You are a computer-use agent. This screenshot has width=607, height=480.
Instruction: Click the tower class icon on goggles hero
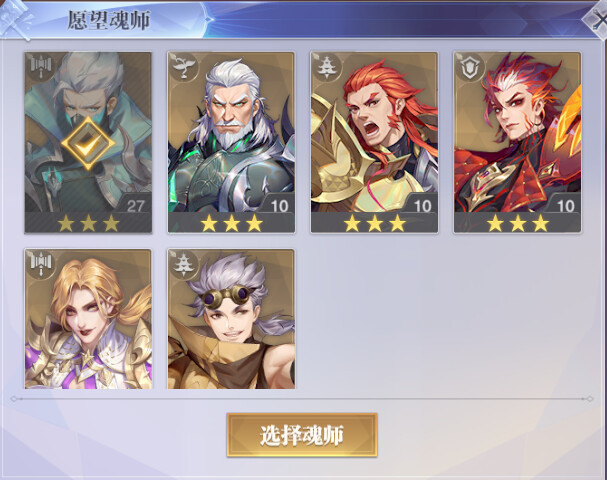pos(184,264)
